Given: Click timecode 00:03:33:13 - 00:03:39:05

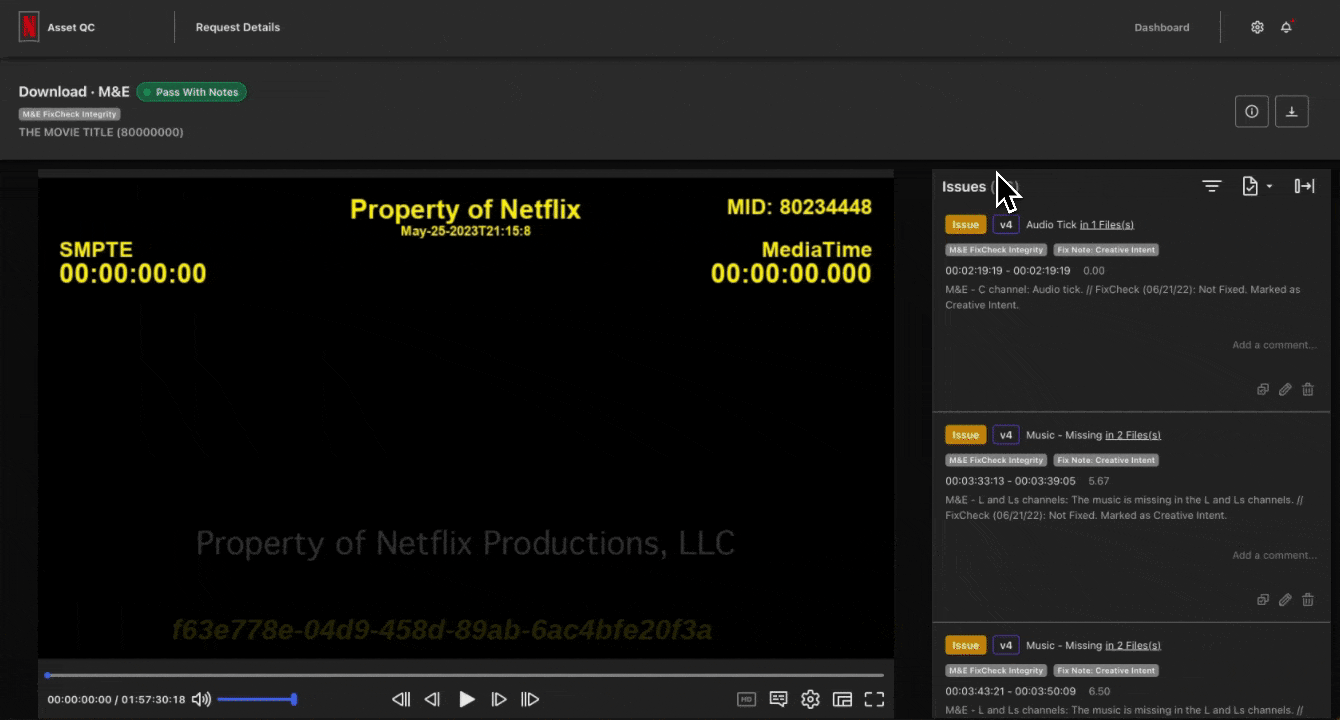Looking at the screenshot, I should coord(1010,481).
